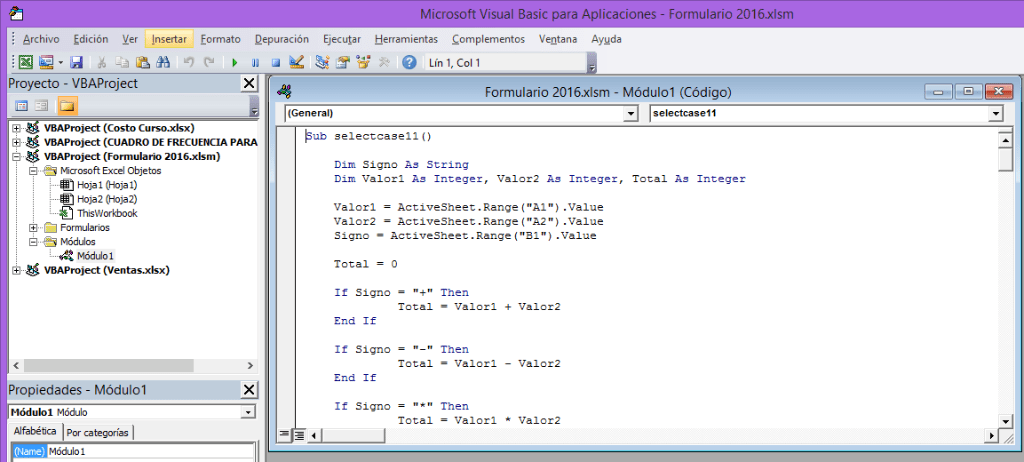Click the code window vertical scrollbar down arrow

(x=1005, y=421)
